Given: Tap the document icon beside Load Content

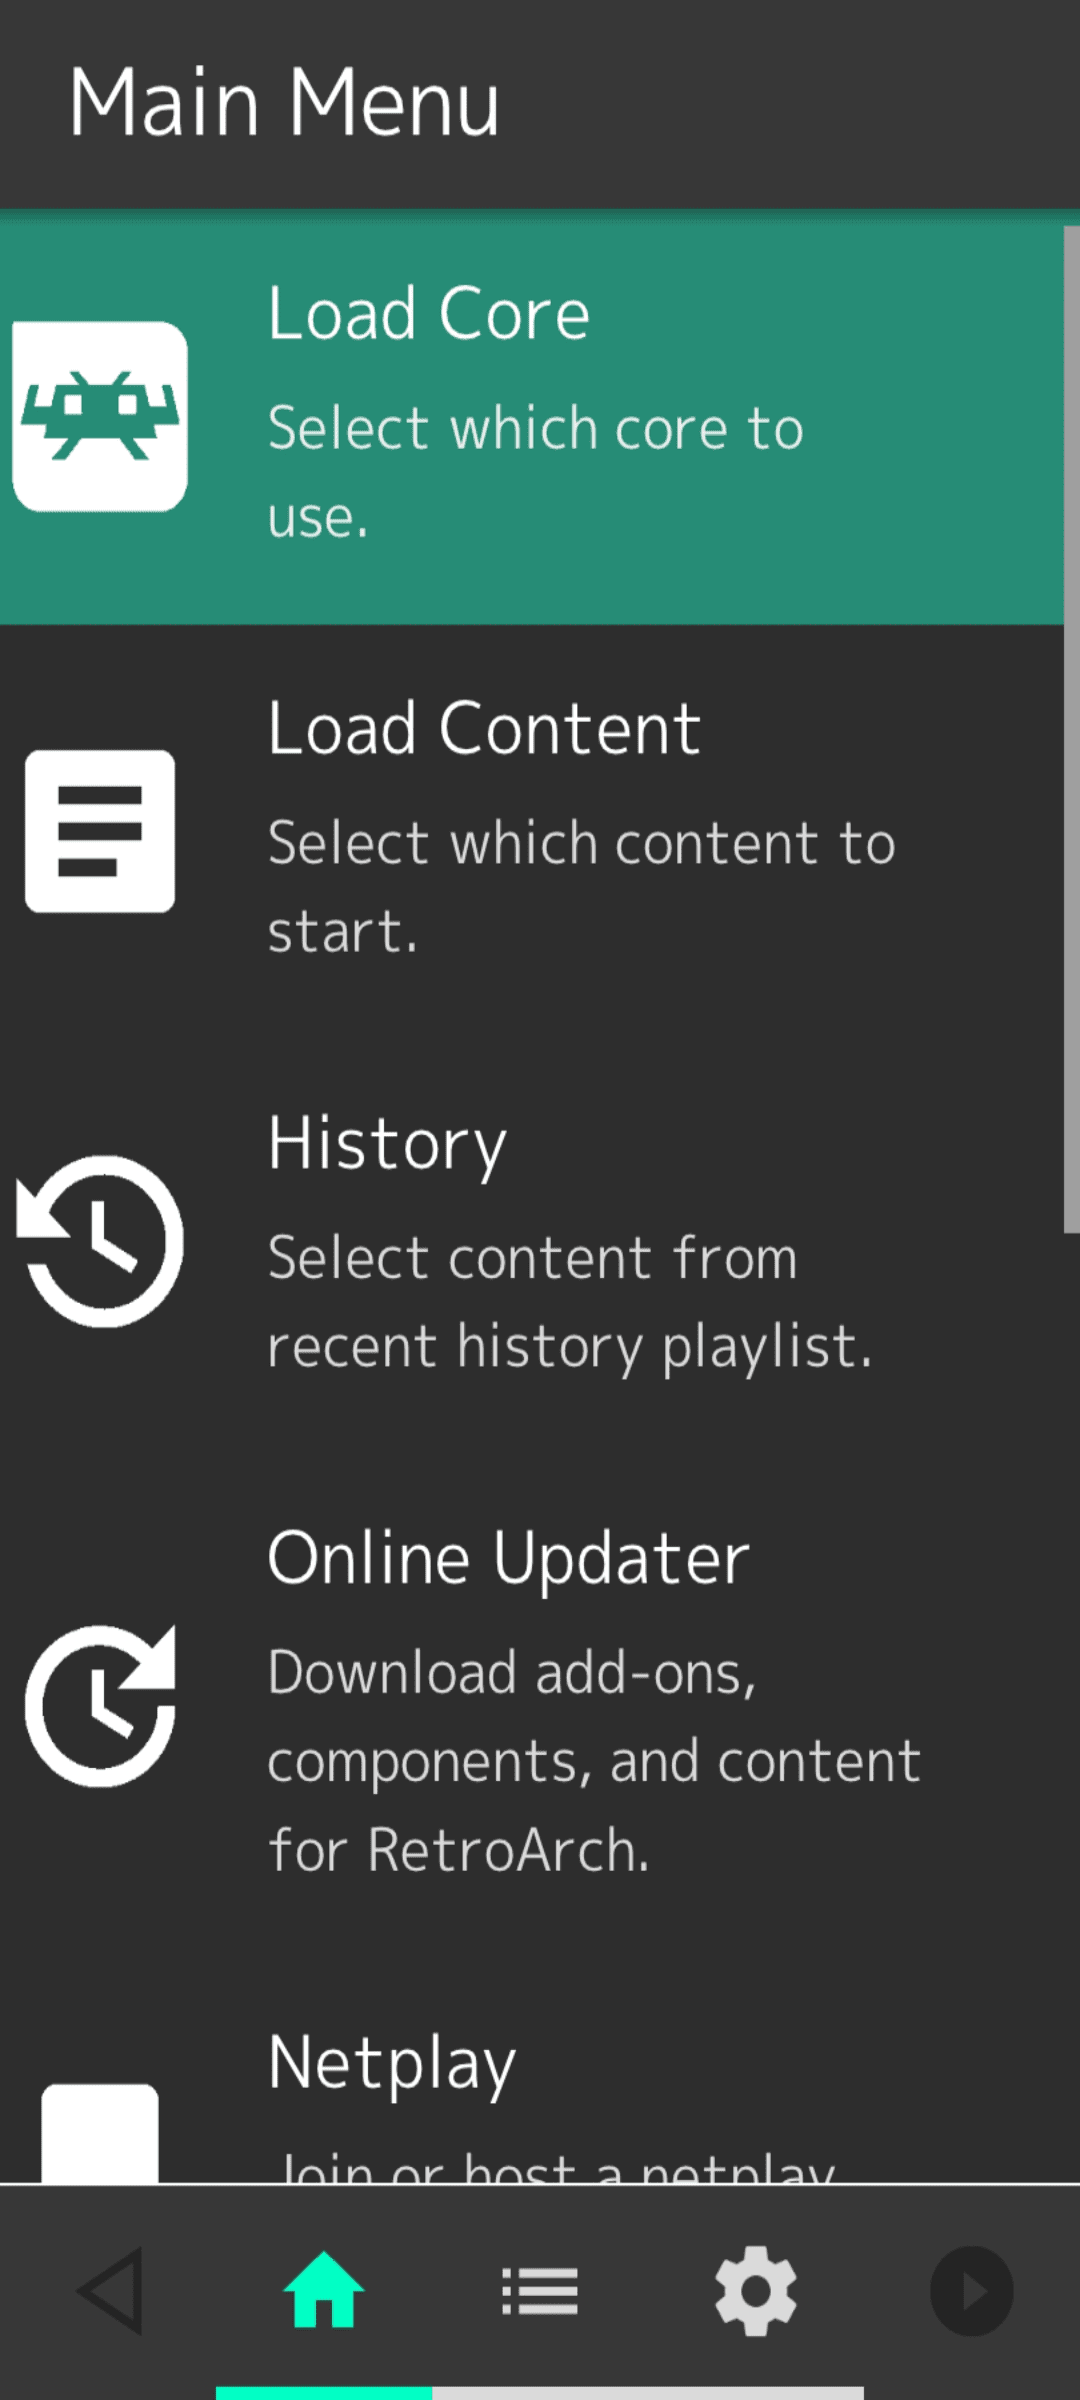Looking at the screenshot, I should (100, 831).
